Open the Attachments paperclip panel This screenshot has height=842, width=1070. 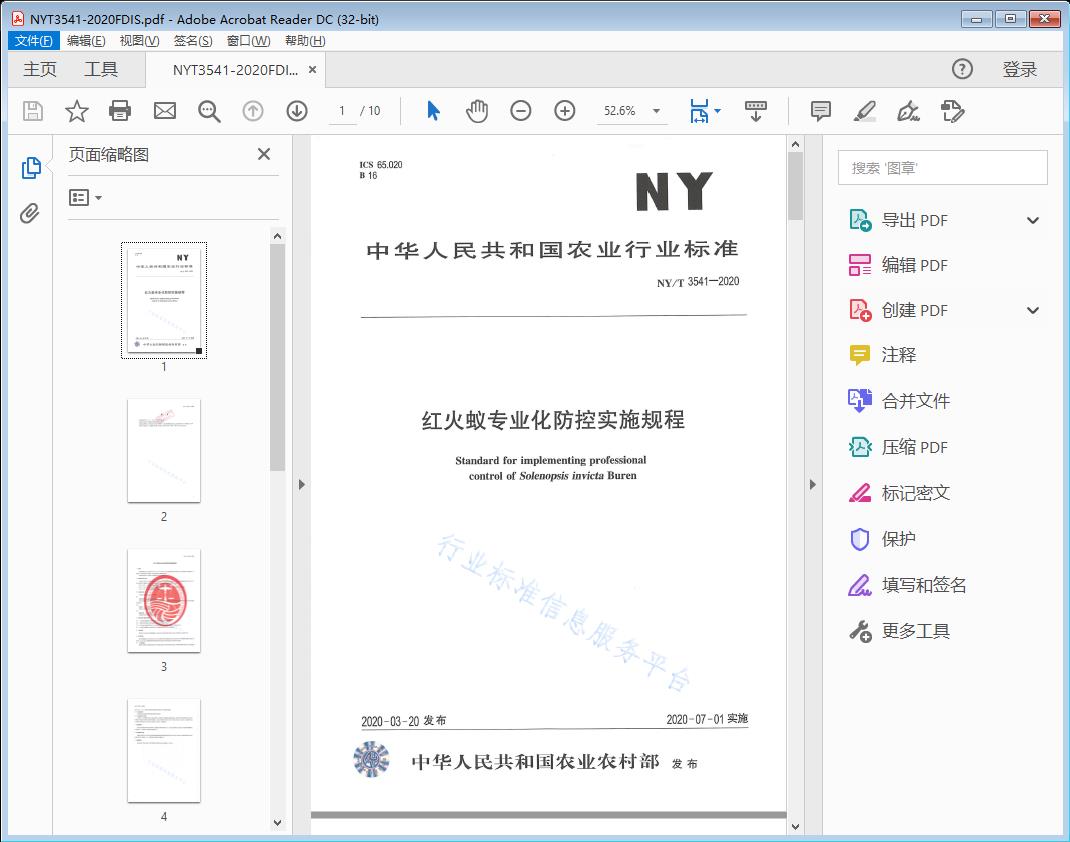coord(28,210)
